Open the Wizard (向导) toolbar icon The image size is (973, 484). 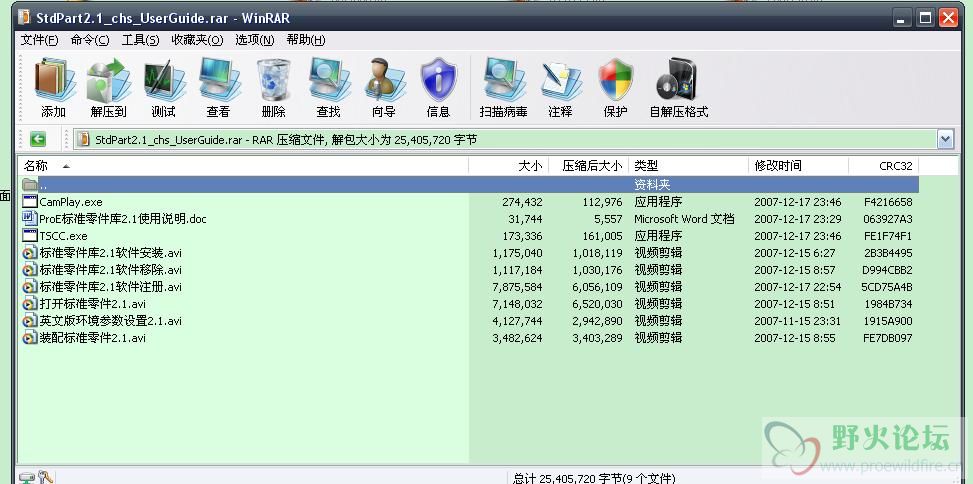click(x=384, y=80)
